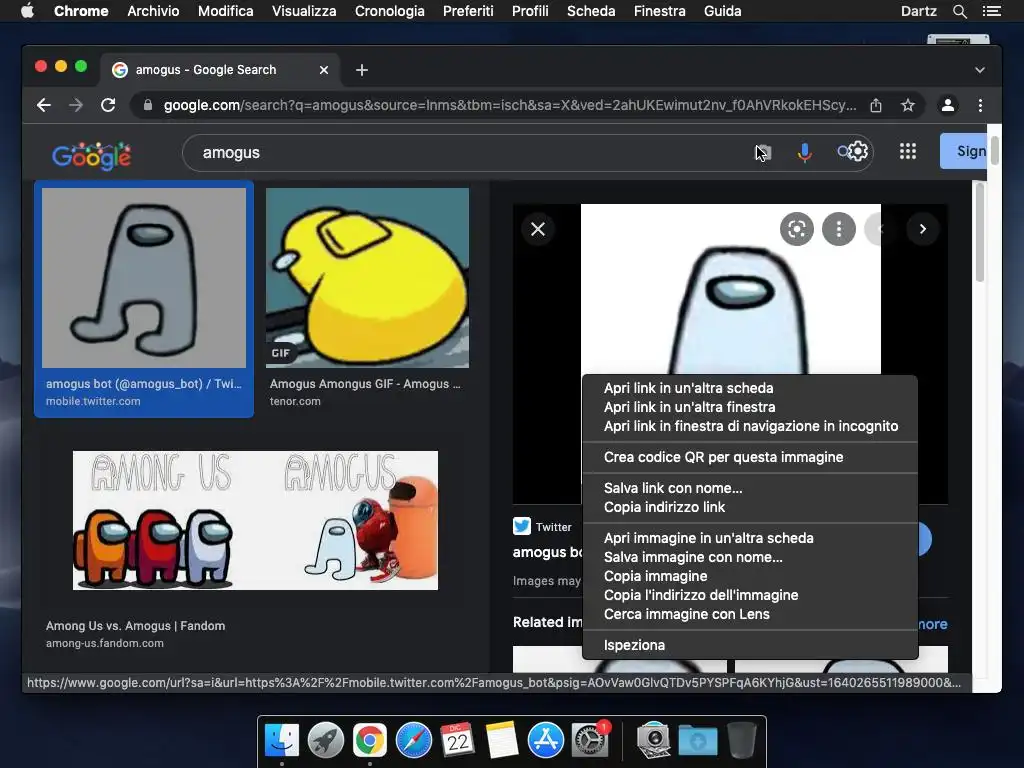Select the gray amogus bot thumbnail
1024x768 pixels.
point(144,278)
